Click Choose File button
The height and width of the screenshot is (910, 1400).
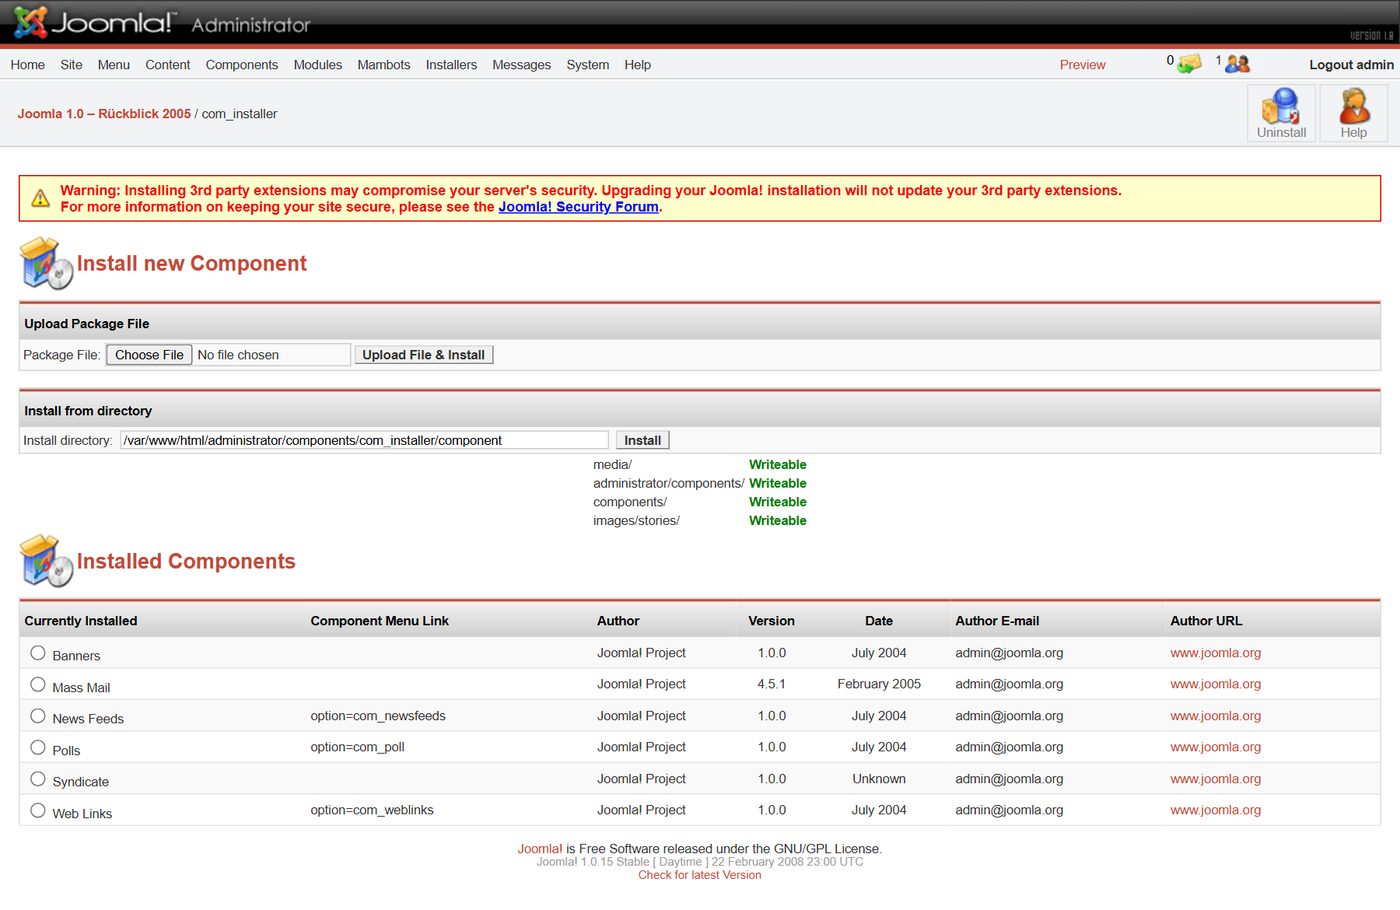[149, 355]
